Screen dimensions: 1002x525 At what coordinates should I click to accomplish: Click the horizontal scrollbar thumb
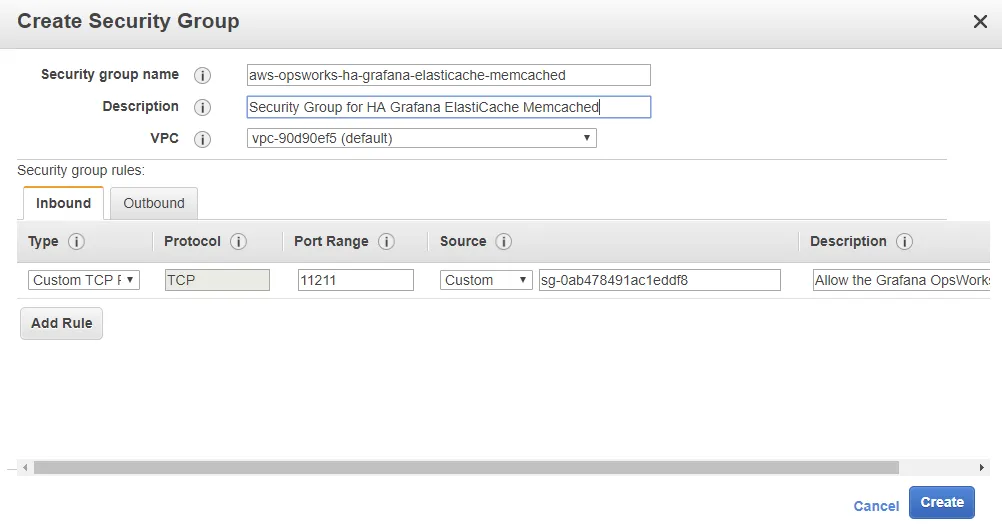coord(465,467)
